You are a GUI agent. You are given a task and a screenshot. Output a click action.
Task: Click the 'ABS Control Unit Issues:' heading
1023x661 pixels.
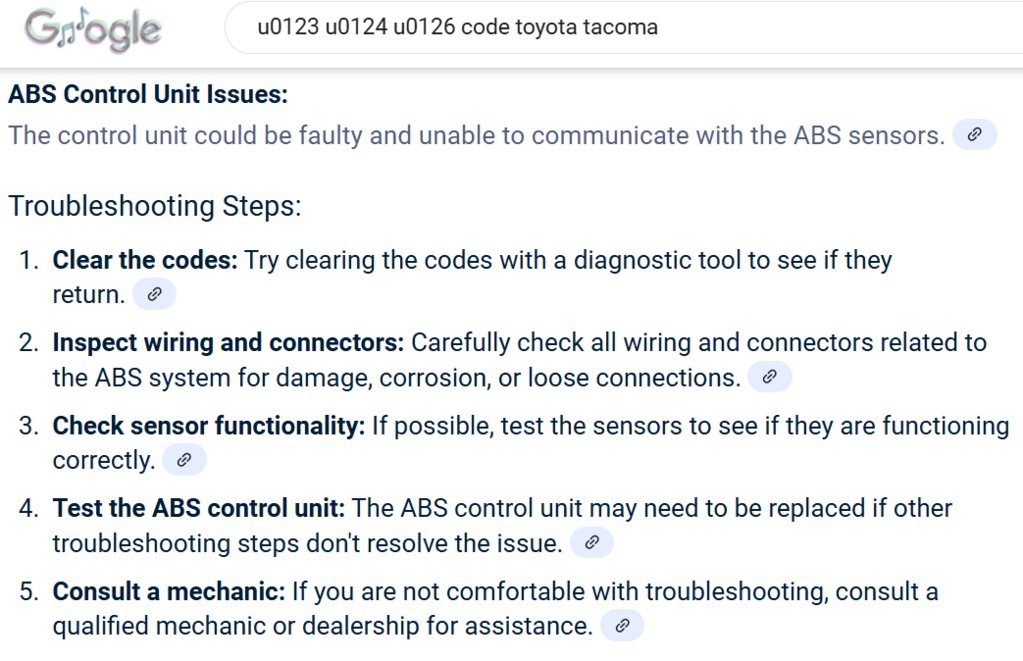pyautogui.click(x=148, y=94)
